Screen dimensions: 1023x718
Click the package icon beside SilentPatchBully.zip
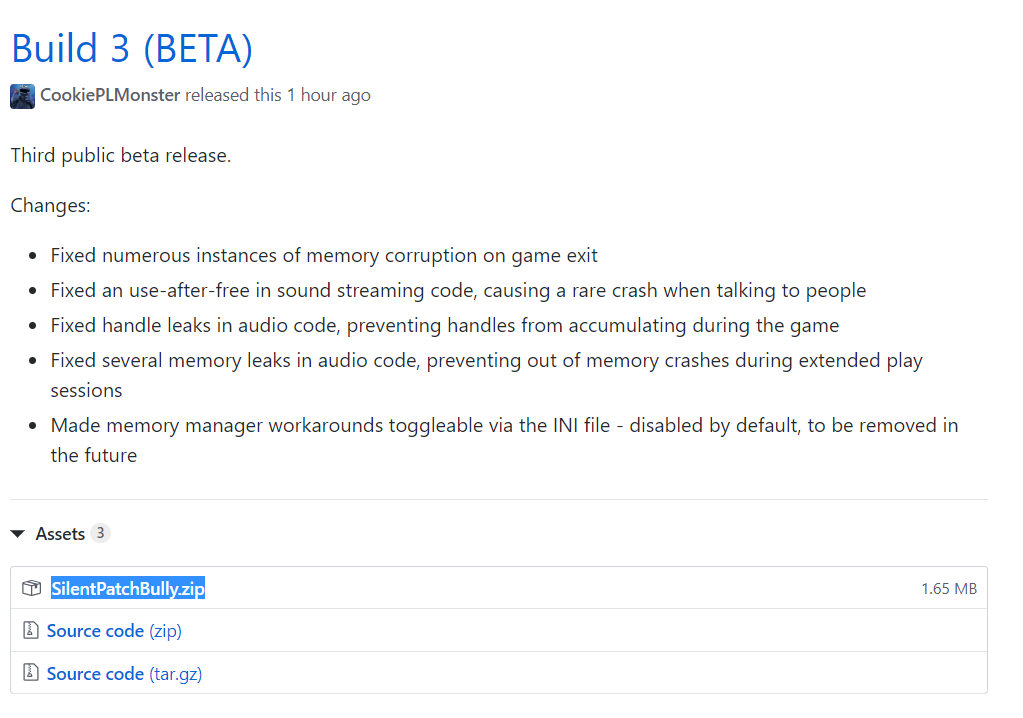point(31,588)
